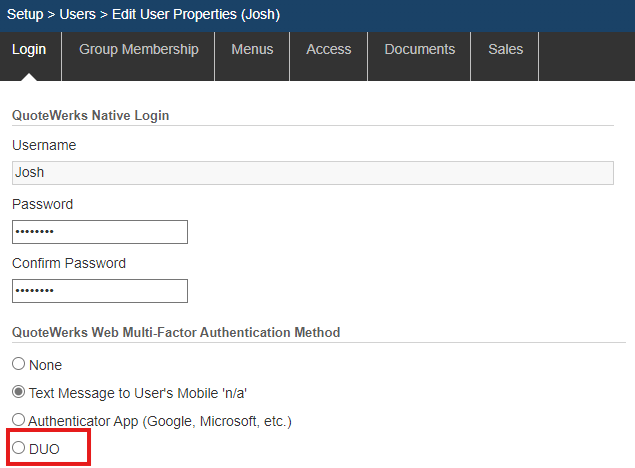635x468 pixels.
Task: Click the Username label
Action: 44,145
